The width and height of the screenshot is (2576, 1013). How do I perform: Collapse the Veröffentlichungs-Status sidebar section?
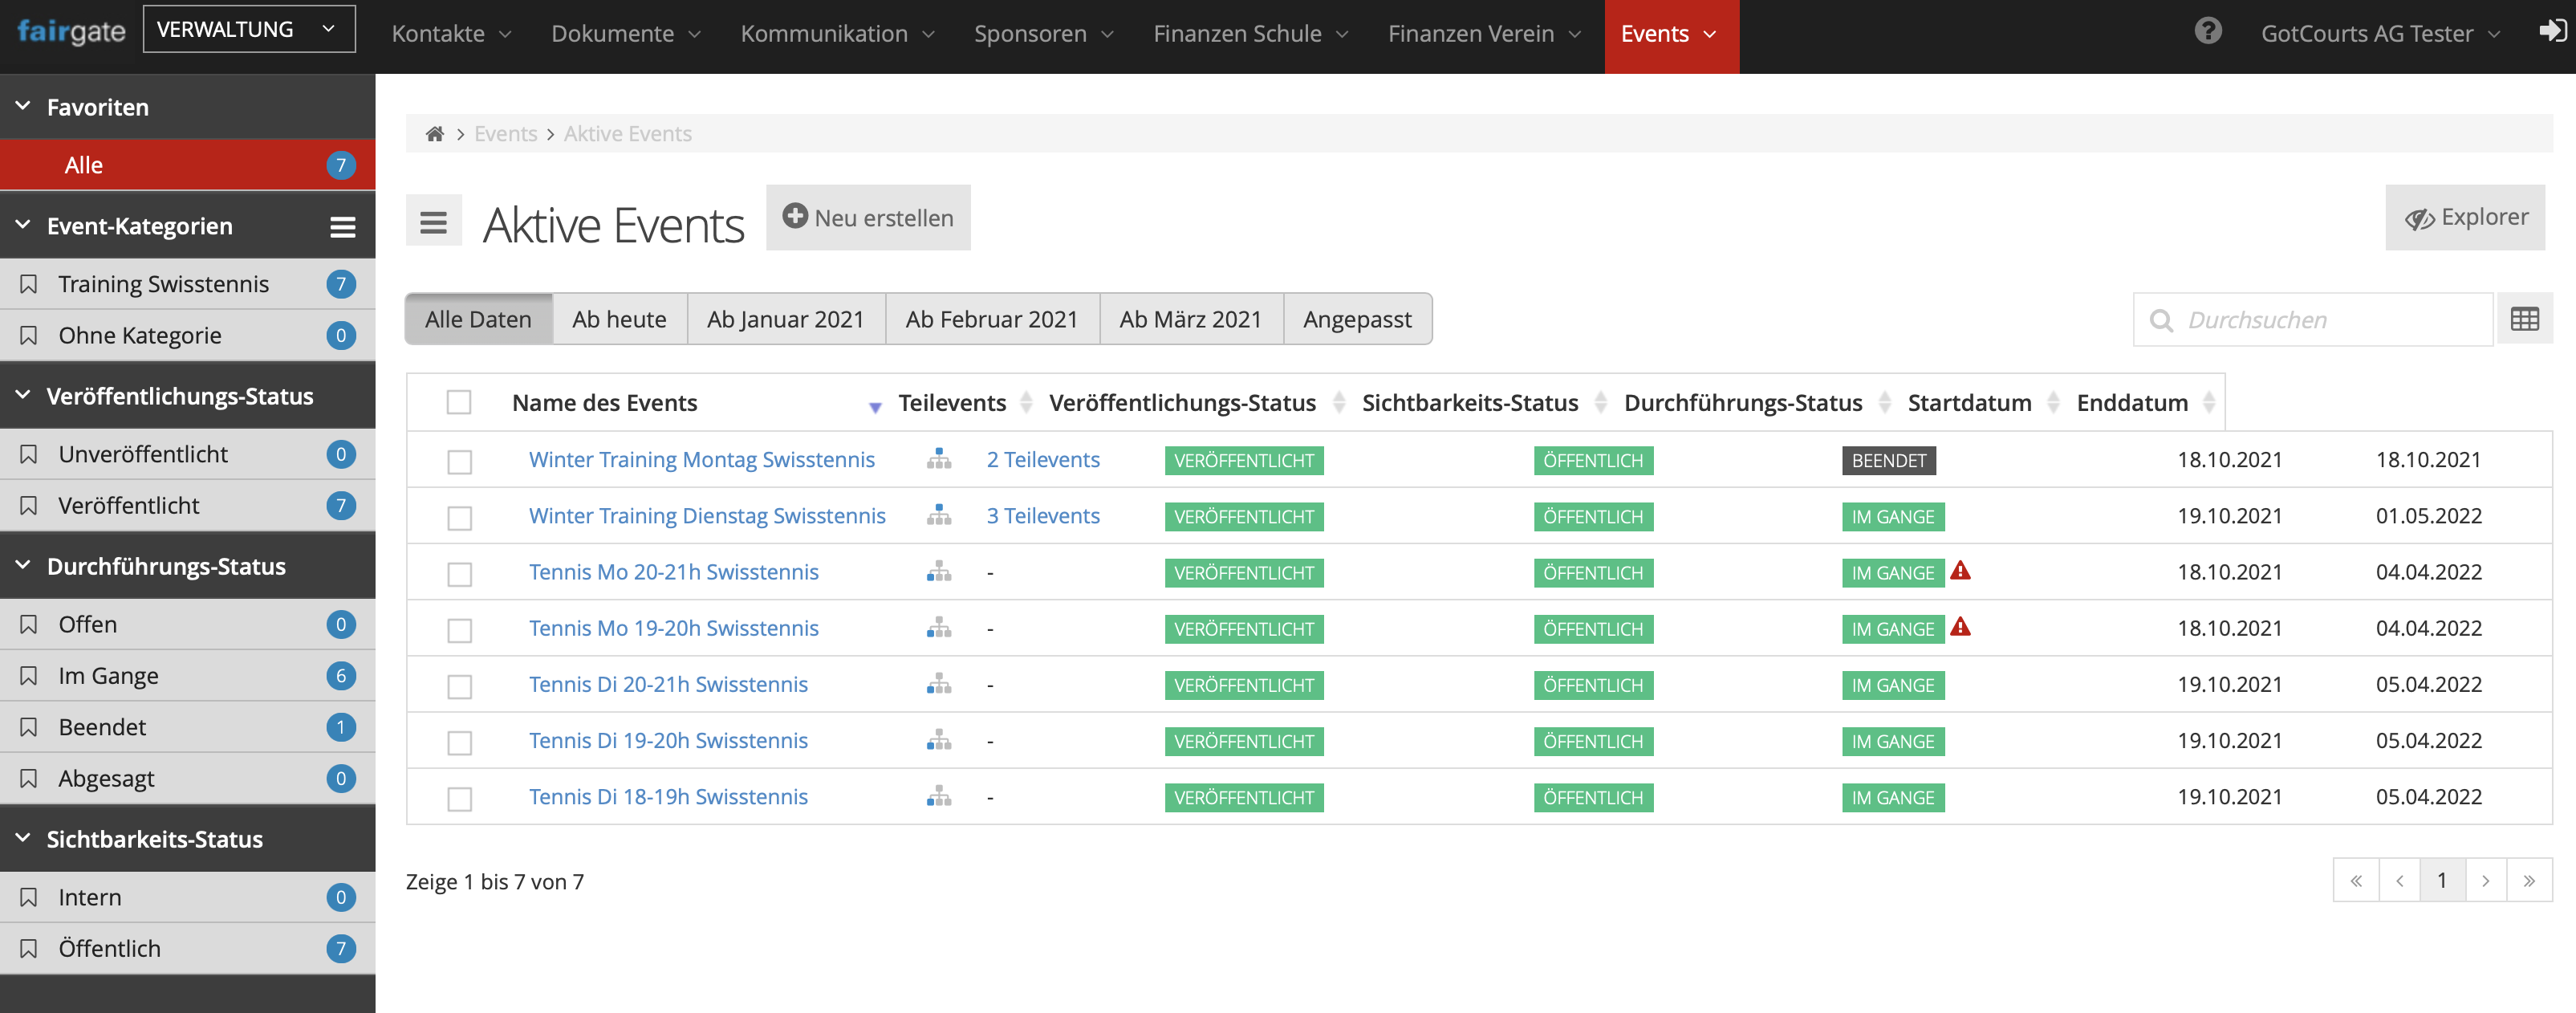point(23,395)
